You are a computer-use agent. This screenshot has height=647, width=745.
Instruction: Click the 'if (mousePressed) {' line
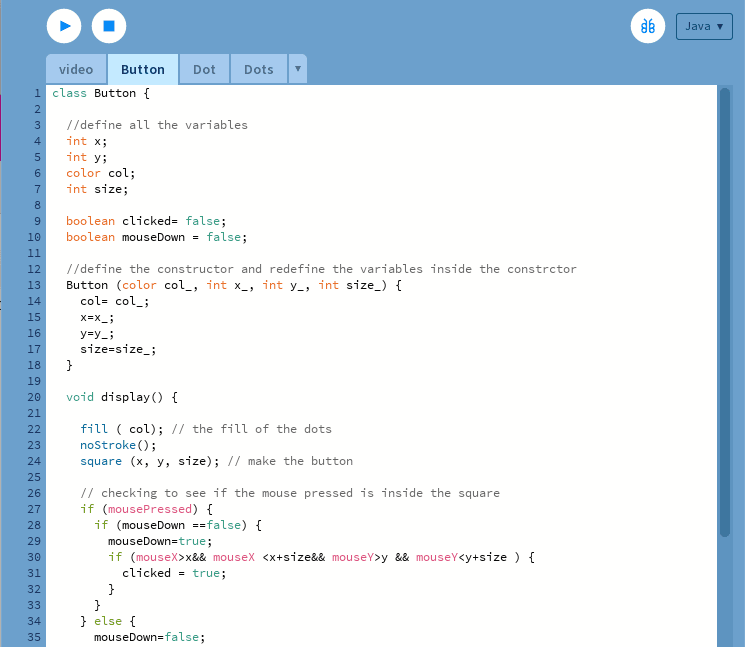tap(146, 509)
